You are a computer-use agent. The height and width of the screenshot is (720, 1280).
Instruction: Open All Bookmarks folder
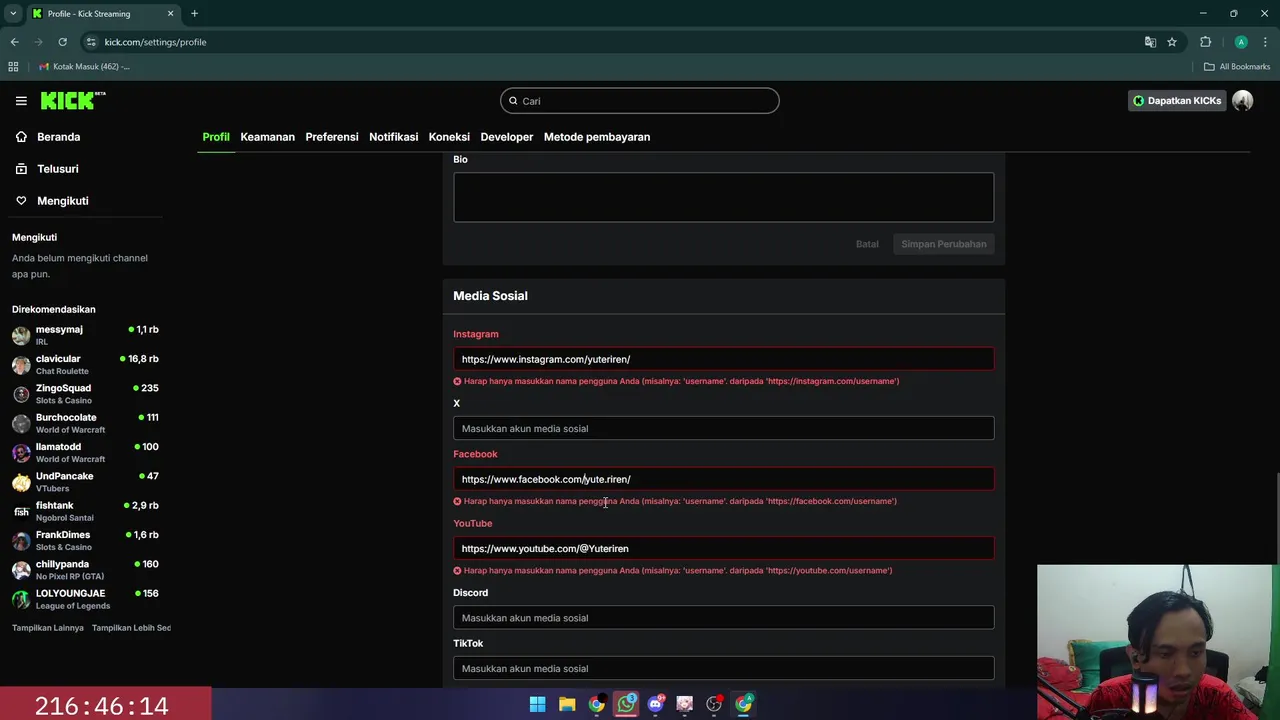coord(1237,67)
